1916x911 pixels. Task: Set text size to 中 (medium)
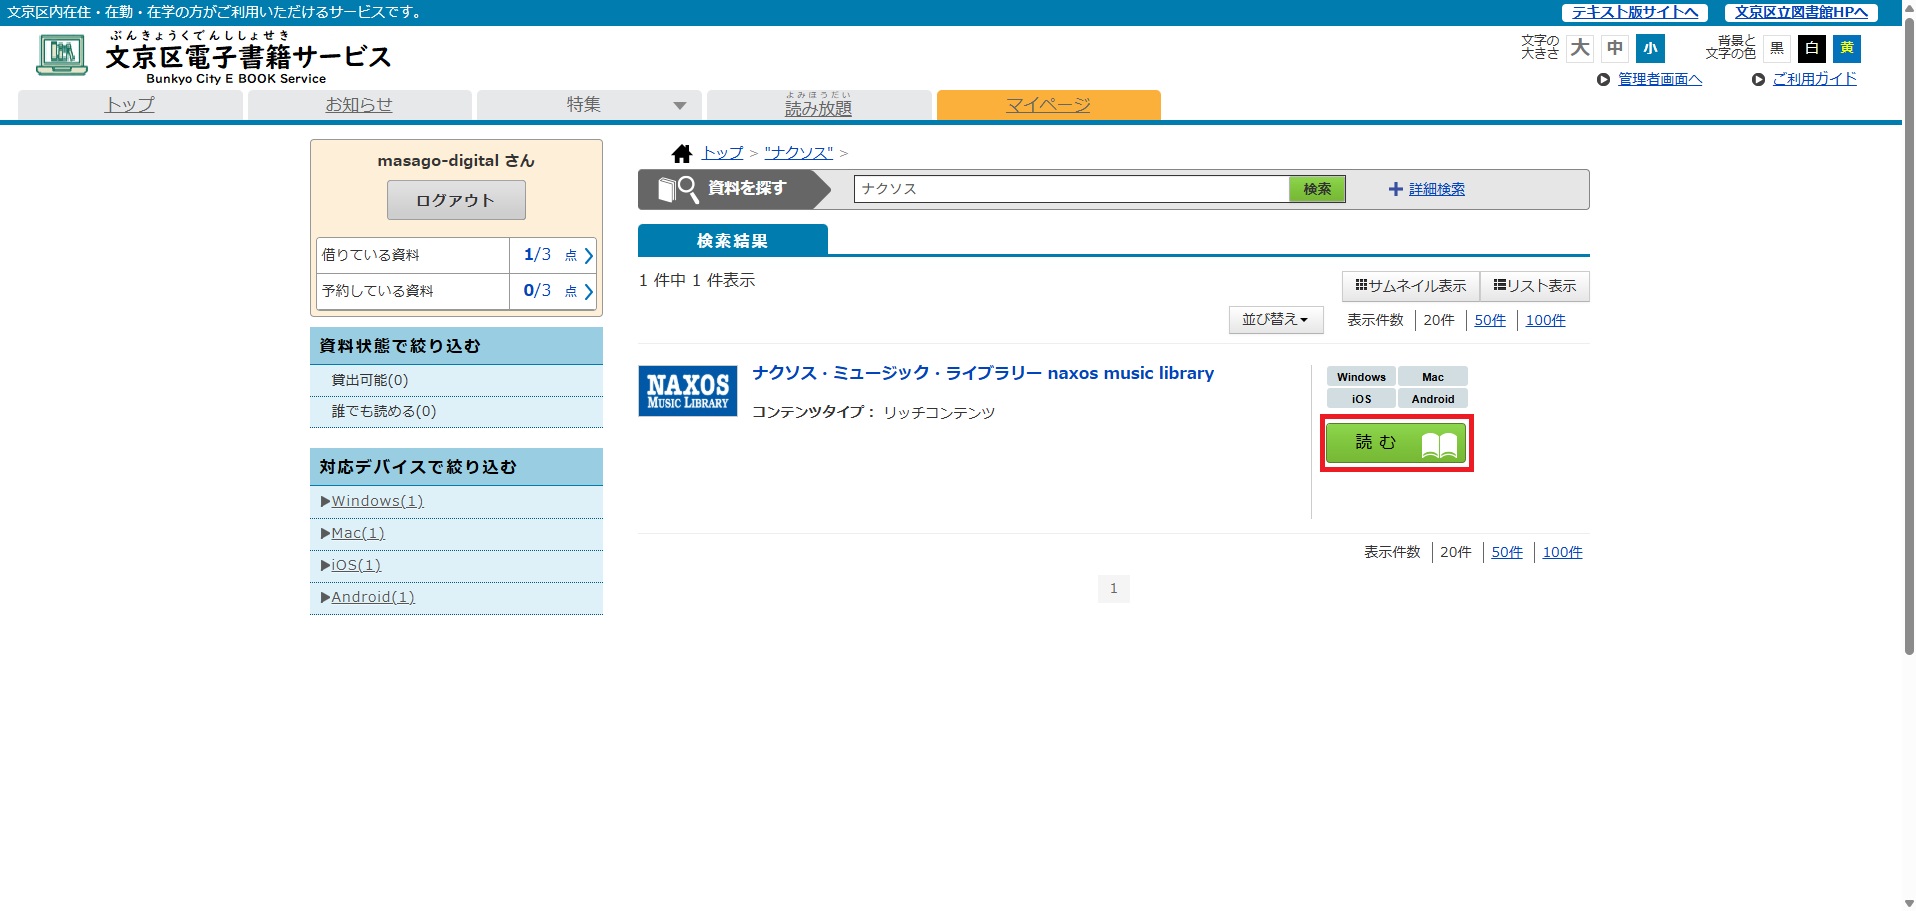point(1615,48)
